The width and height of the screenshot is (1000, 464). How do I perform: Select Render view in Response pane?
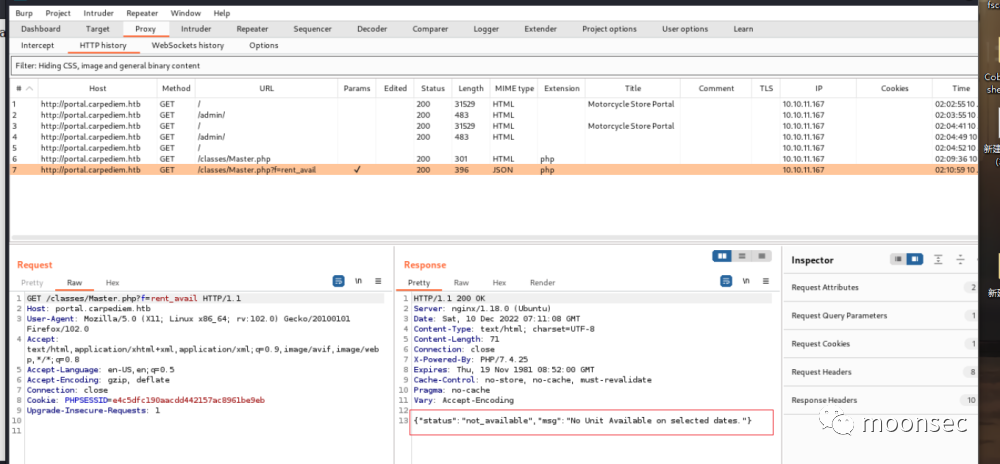click(543, 282)
